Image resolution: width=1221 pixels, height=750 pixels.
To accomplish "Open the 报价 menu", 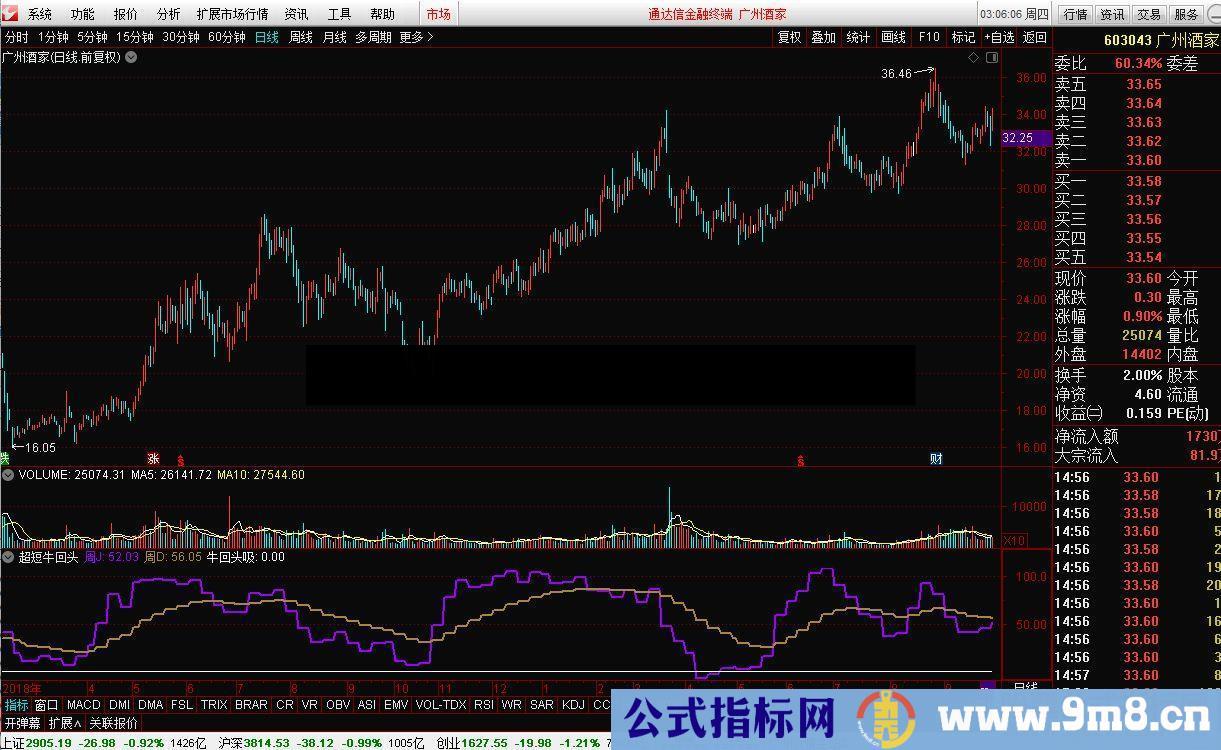I will pyautogui.click(x=126, y=14).
